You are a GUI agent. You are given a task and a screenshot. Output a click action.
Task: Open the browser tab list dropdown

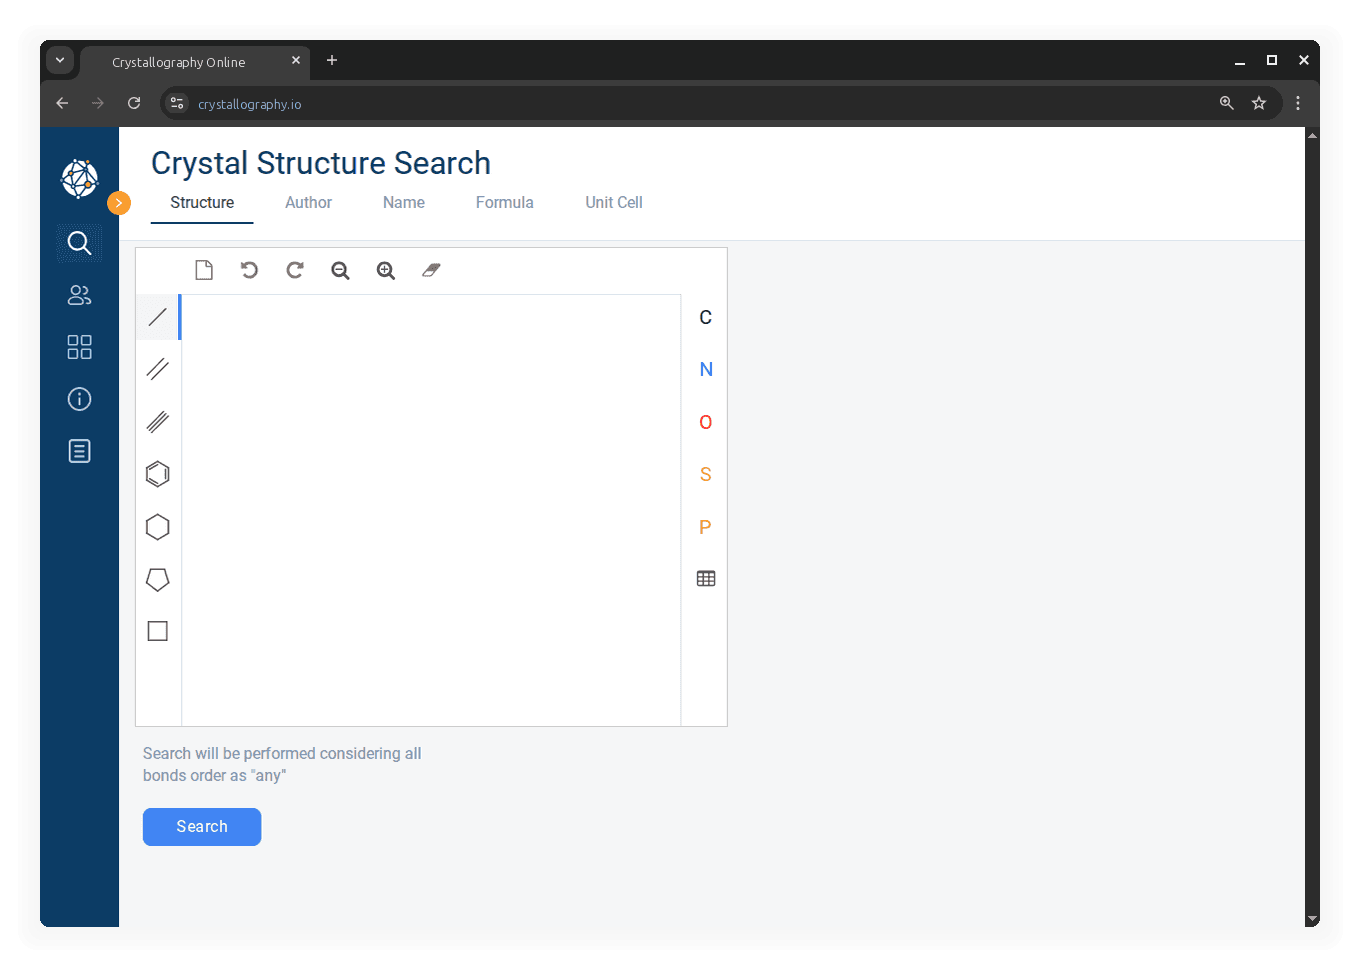tap(60, 61)
